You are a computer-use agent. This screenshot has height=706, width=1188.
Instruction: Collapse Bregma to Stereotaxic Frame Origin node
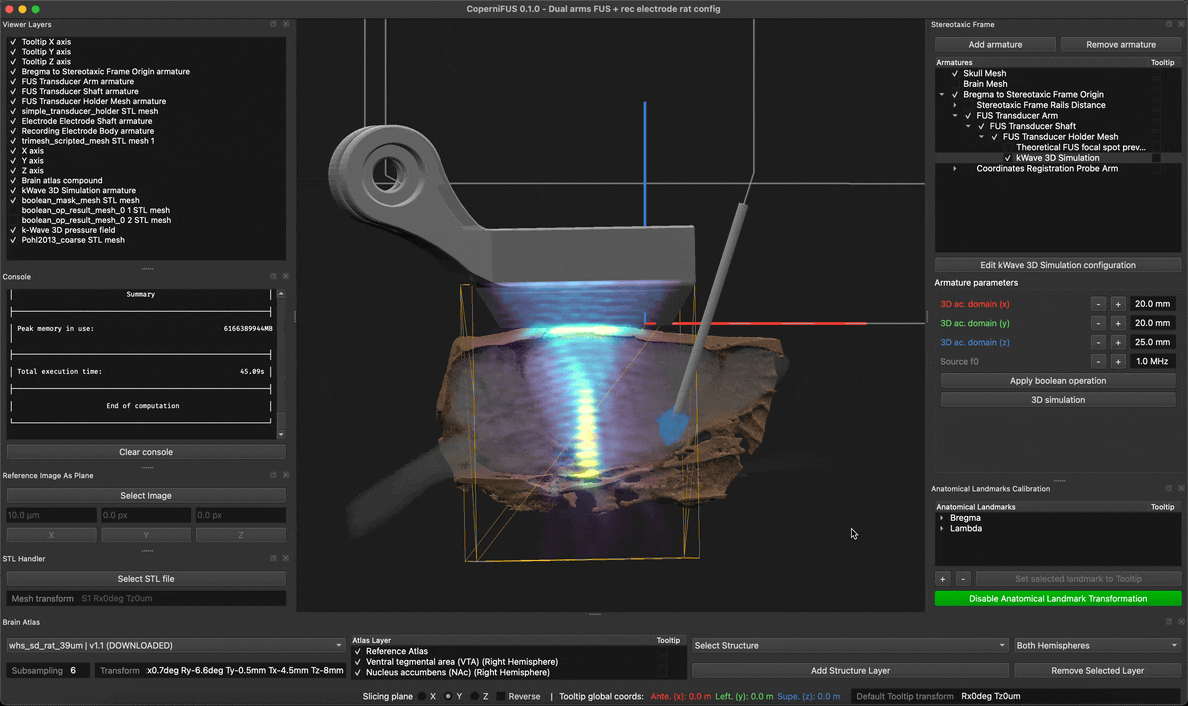pyautogui.click(x=942, y=95)
